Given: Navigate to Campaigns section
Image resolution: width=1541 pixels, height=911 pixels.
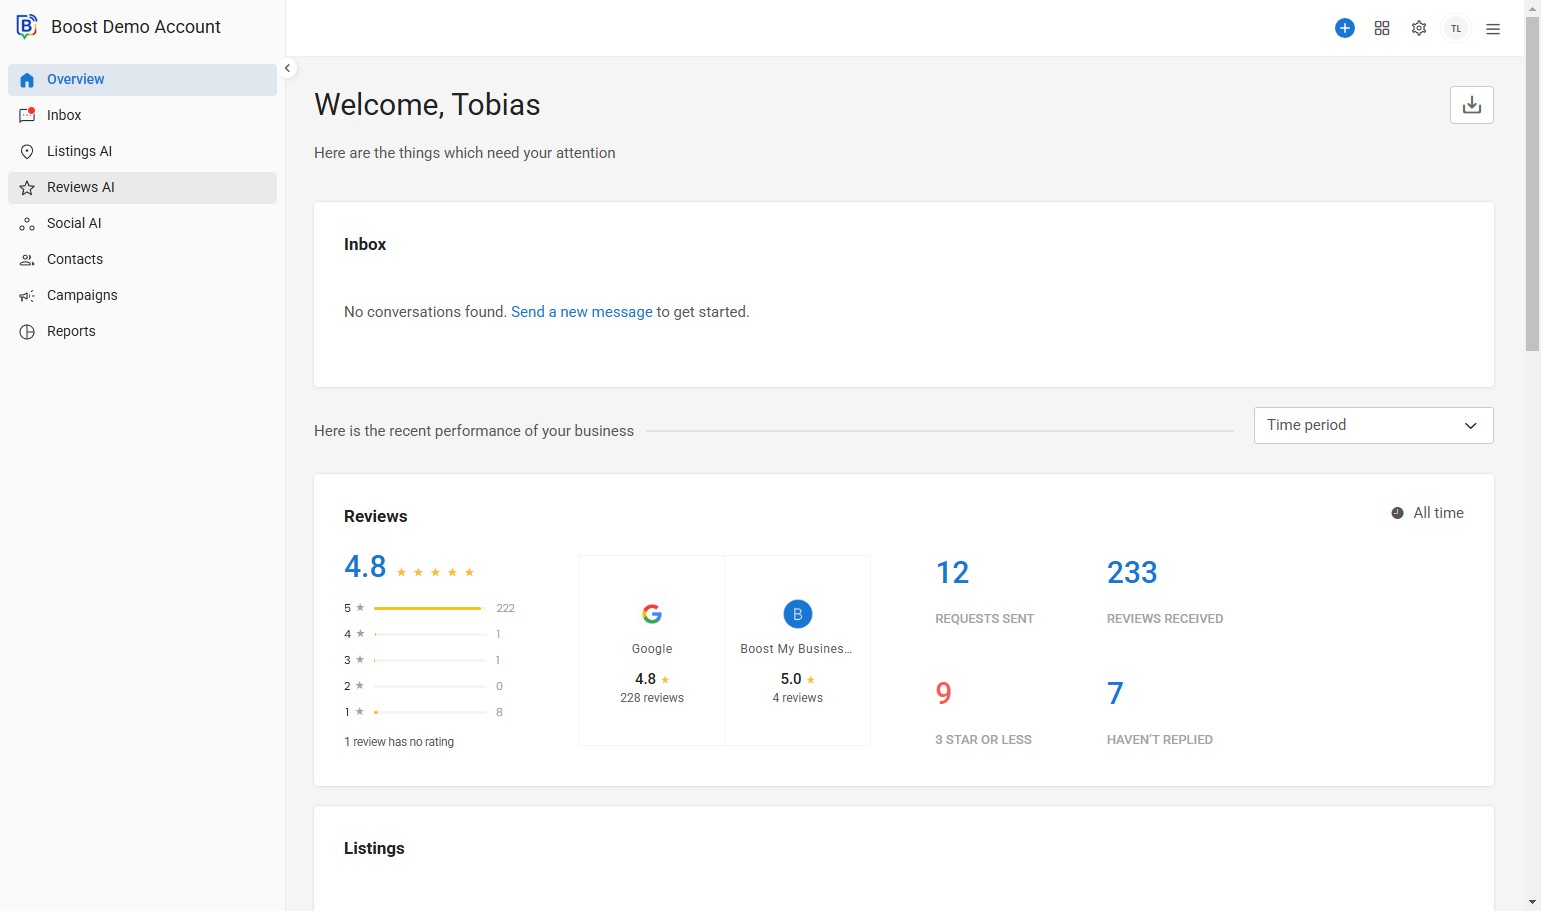Looking at the screenshot, I should (82, 295).
